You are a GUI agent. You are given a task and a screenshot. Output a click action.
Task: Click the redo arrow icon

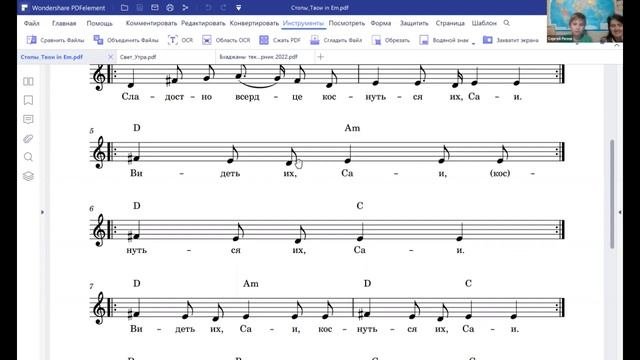pyautogui.click(x=223, y=8)
